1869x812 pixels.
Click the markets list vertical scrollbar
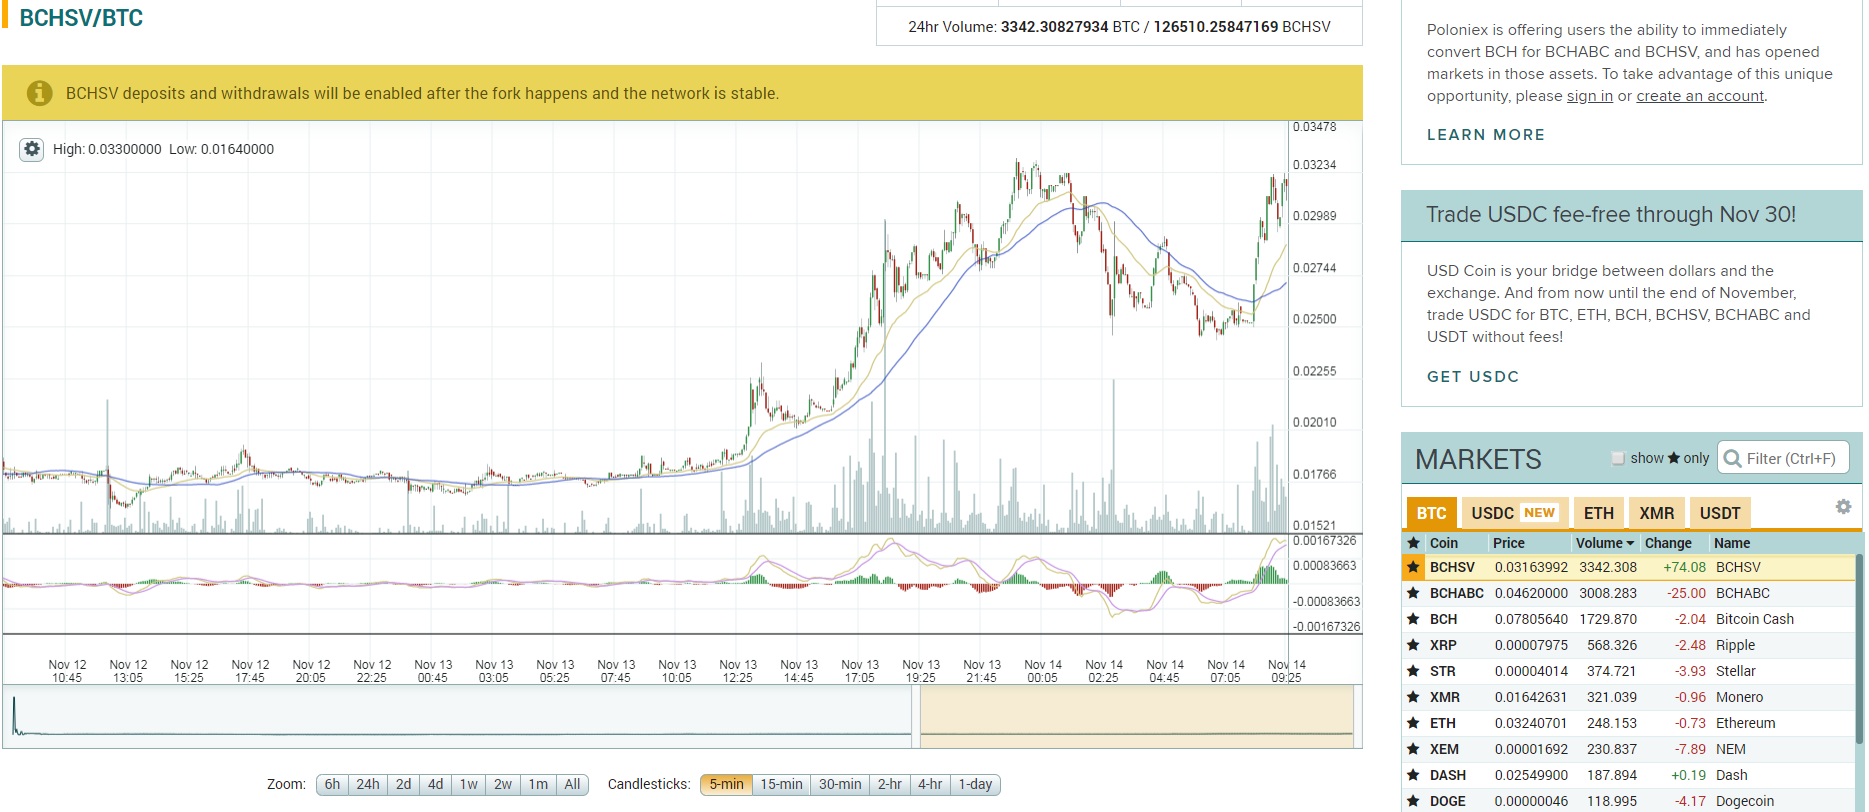(x=1859, y=650)
